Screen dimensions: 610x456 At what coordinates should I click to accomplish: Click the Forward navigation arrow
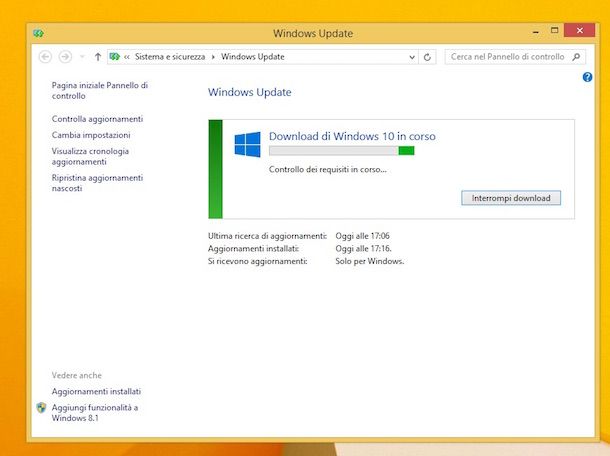(65, 57)
